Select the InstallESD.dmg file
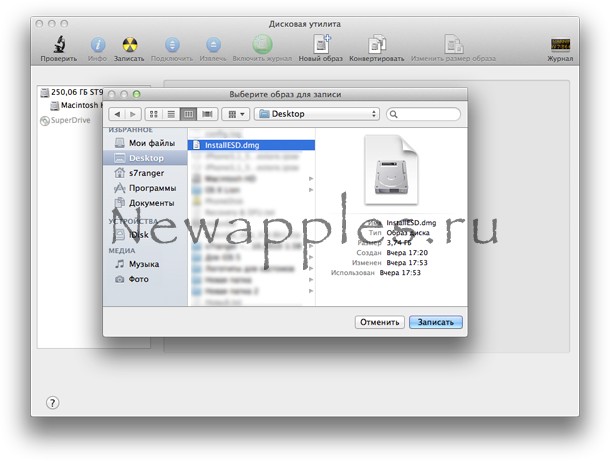Viewport: 610px width, 461px height. pos(251,145)
